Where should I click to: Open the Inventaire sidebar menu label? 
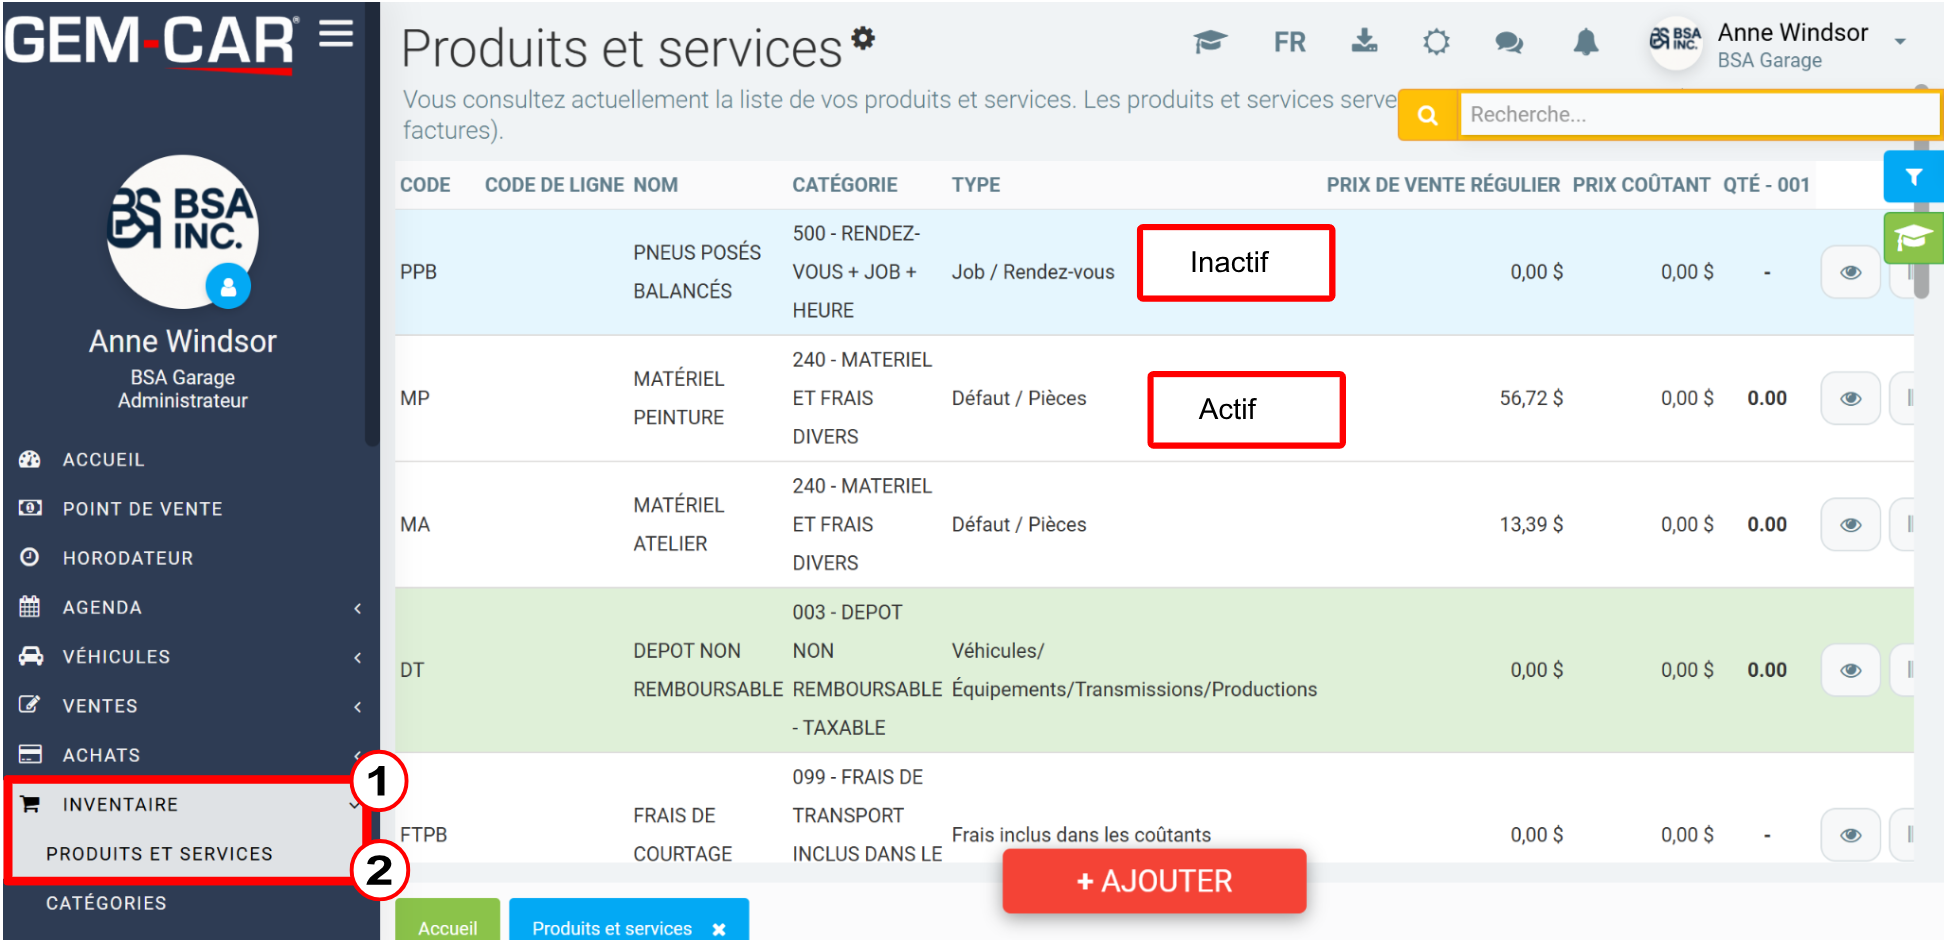click(120, 805)
